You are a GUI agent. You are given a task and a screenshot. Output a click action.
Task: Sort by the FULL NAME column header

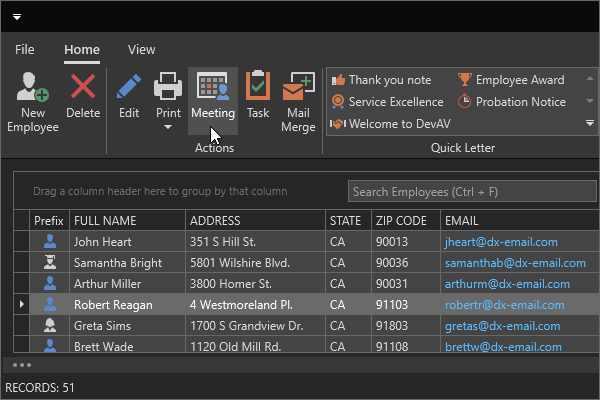(127, 220)
